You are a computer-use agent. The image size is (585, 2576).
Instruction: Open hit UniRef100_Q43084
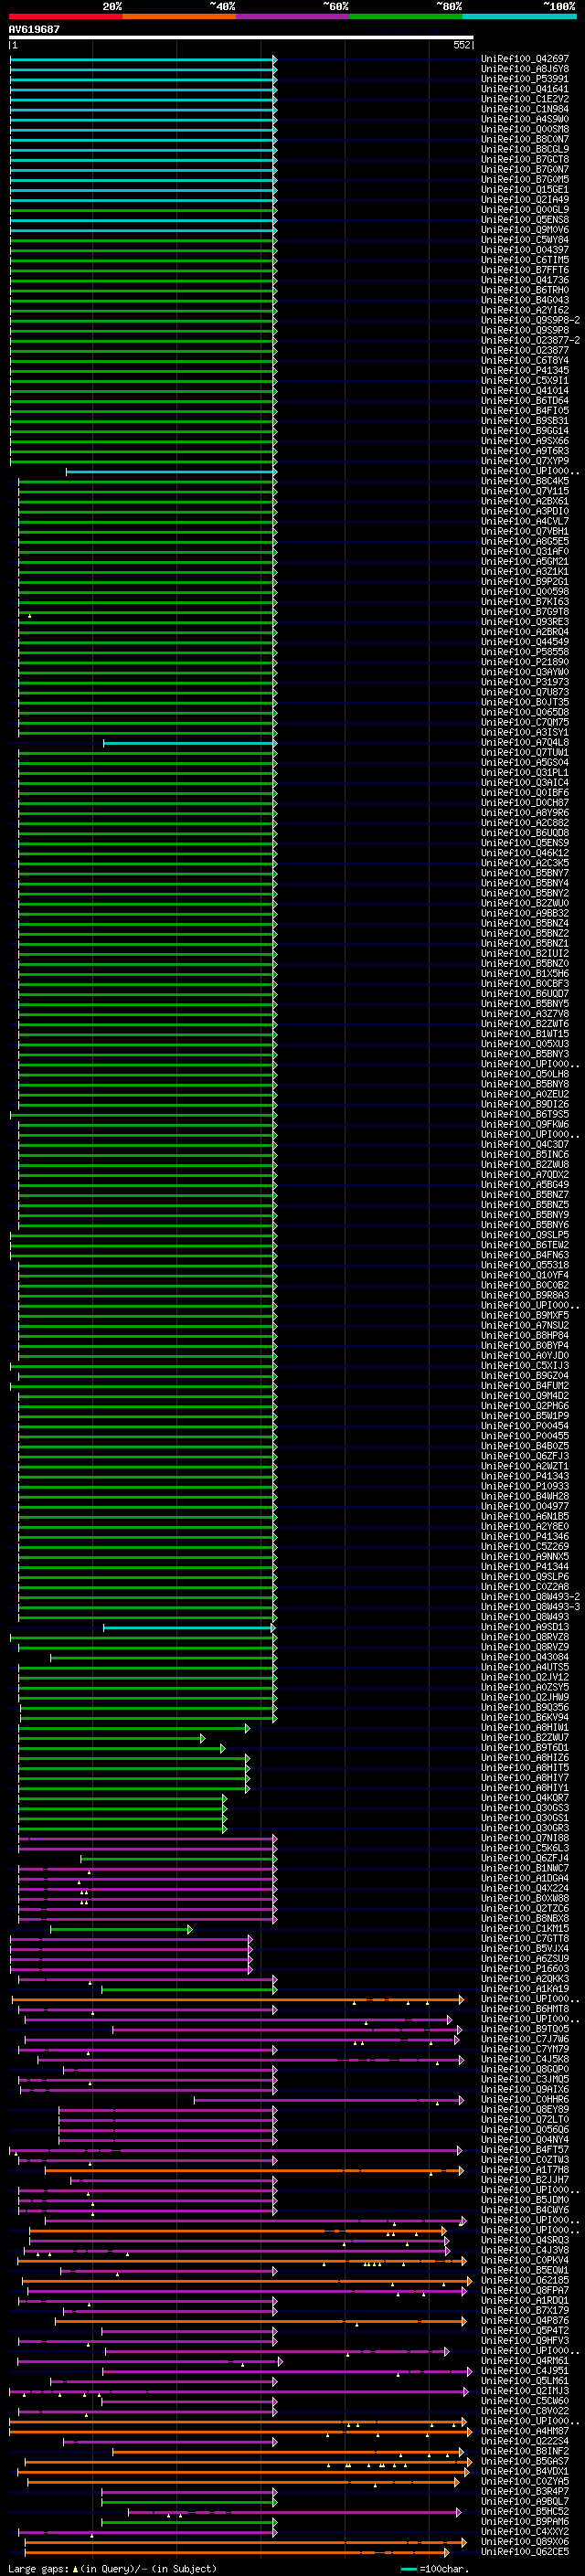tap(524, 1657)
